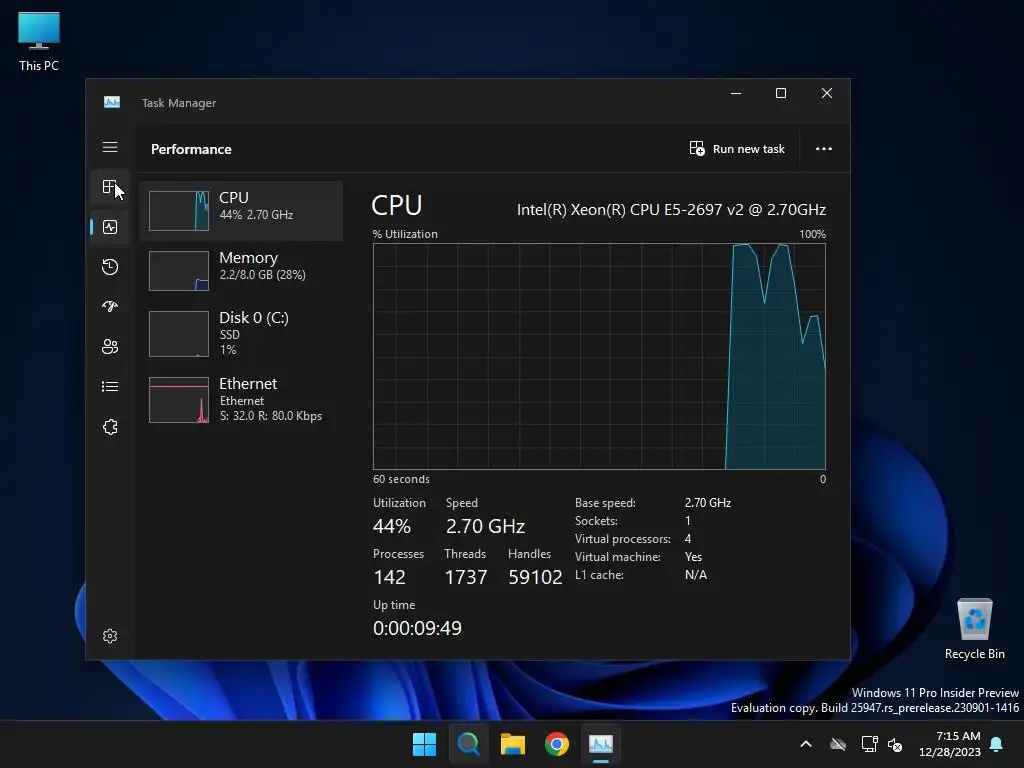This screenshot has width=1024, height=768.
Task: Select the Recycle Bin desktop icon
Action: 974,629
